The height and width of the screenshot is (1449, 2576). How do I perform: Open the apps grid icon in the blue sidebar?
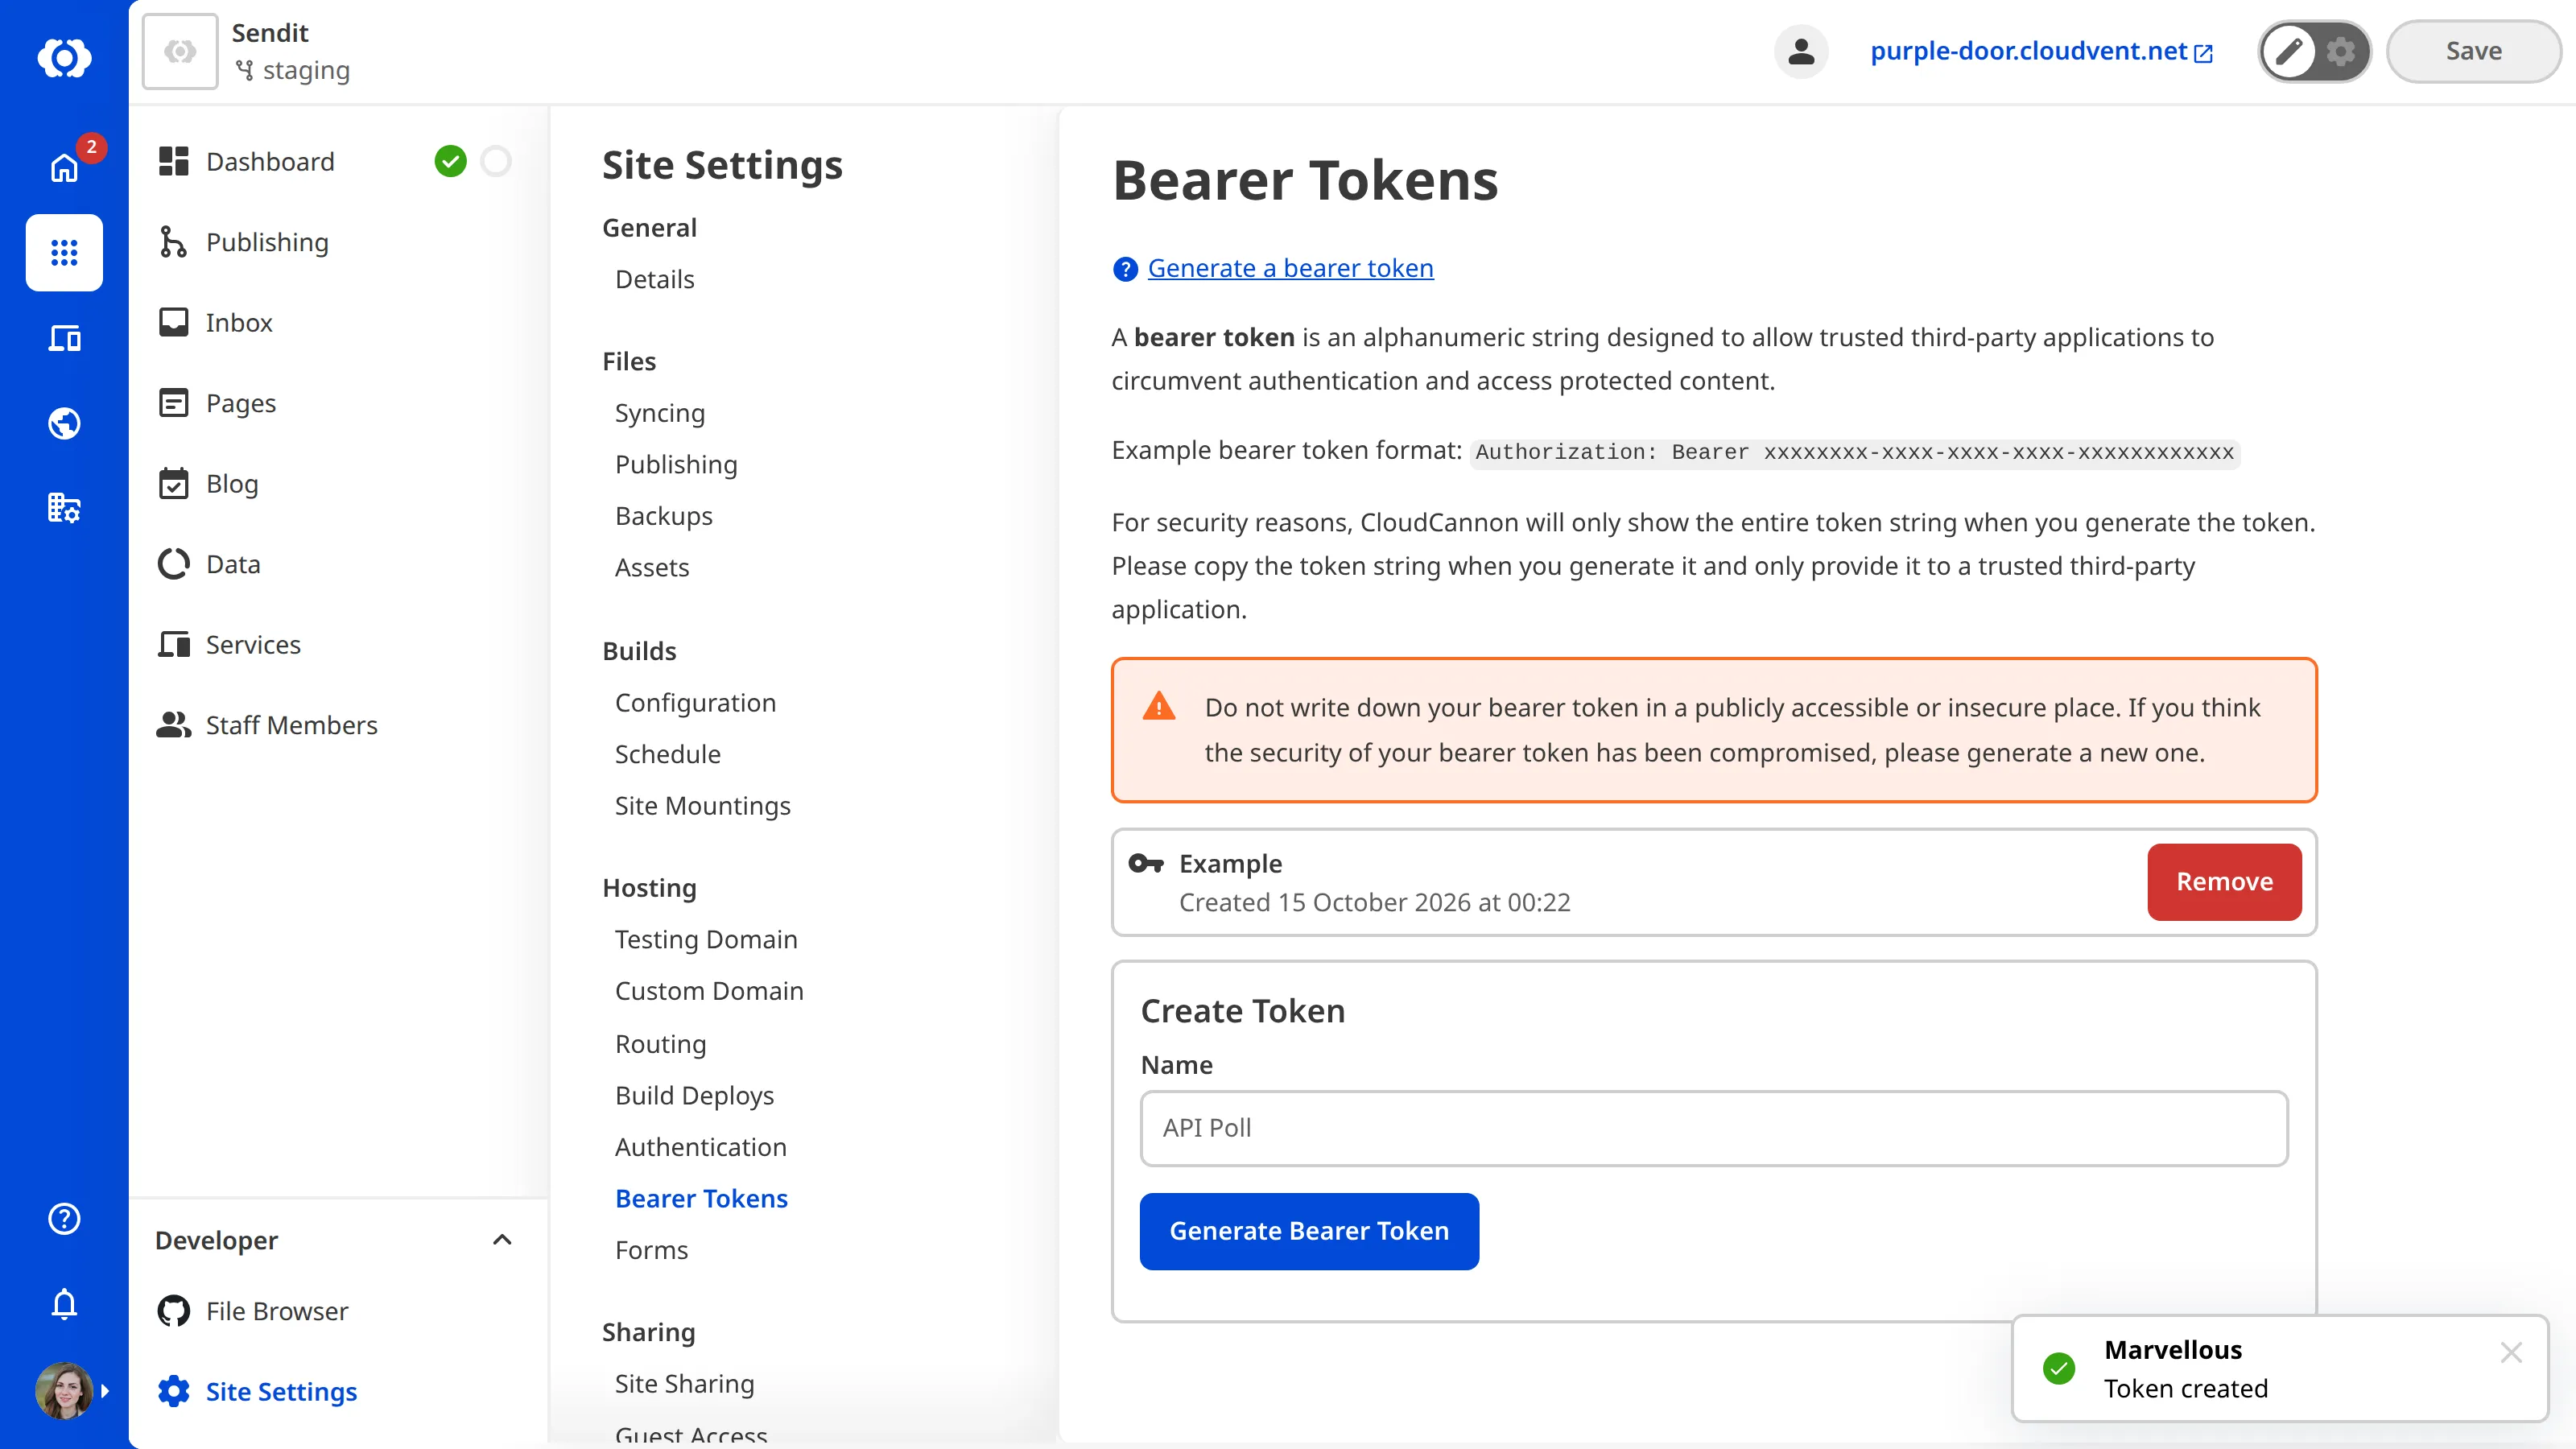click(x=64, y=252)
